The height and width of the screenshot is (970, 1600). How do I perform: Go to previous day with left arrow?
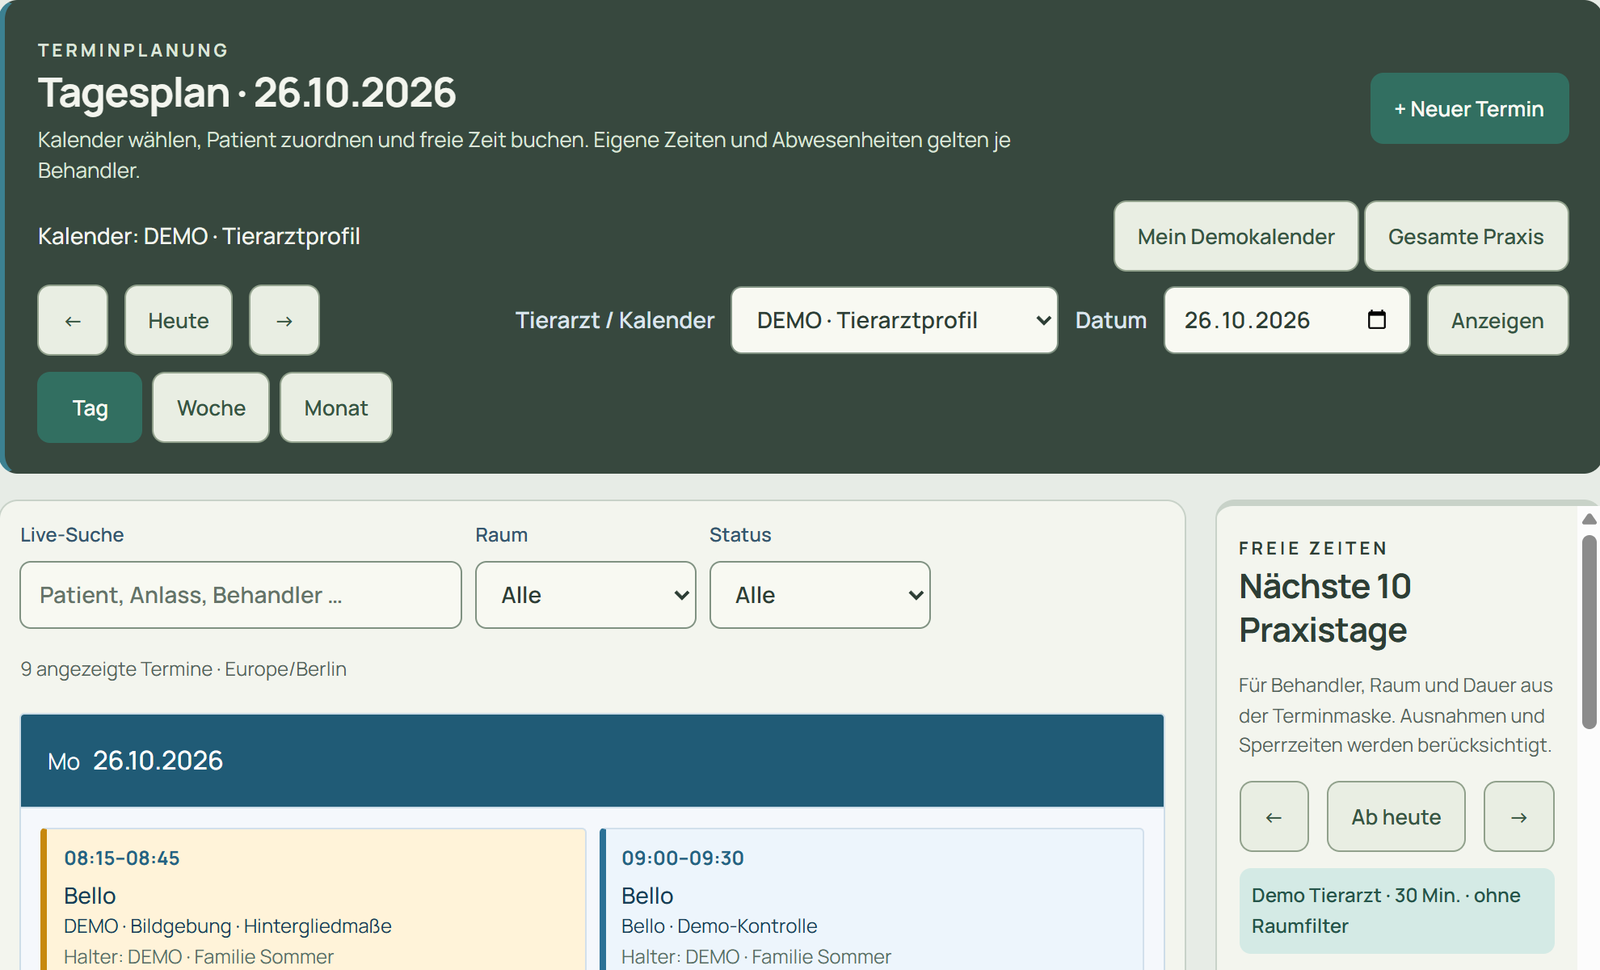click(72, 320)
